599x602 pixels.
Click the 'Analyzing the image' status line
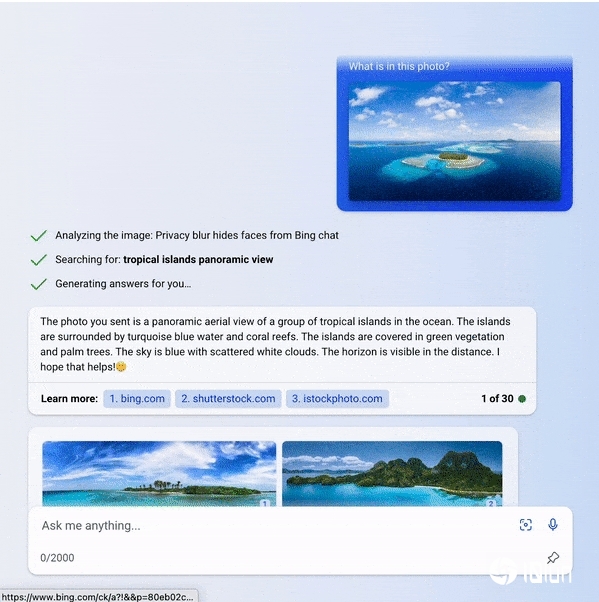click(197, 235)
